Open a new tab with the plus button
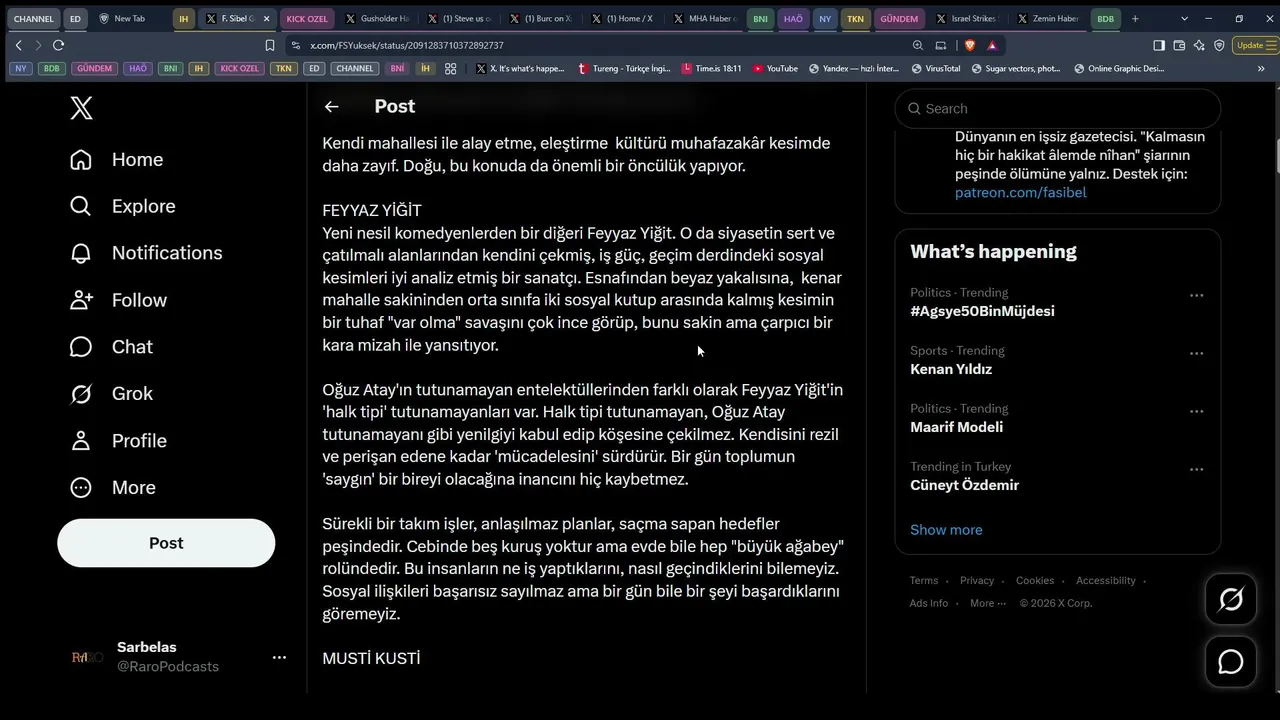The image size is (1280, 720). click(1135, 18)
